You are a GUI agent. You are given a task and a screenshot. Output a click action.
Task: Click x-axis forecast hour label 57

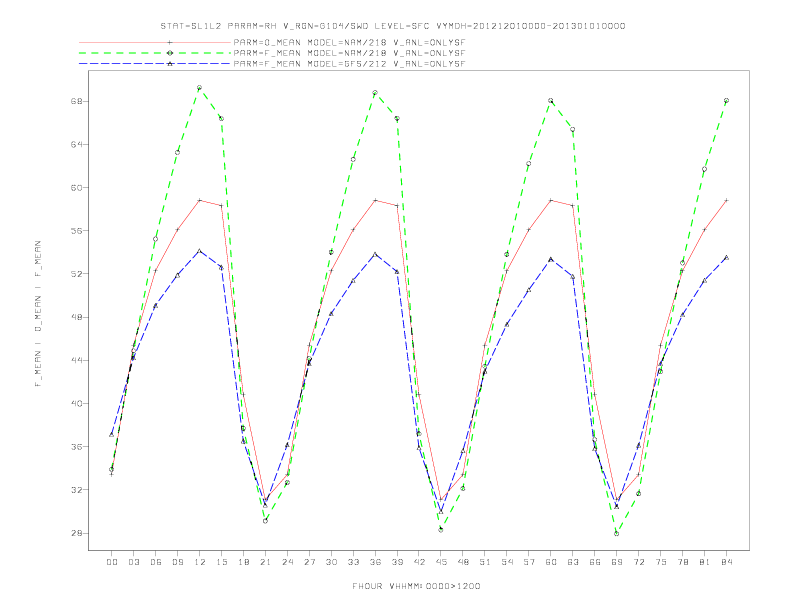pyautogui.click(x=529, y=562)
